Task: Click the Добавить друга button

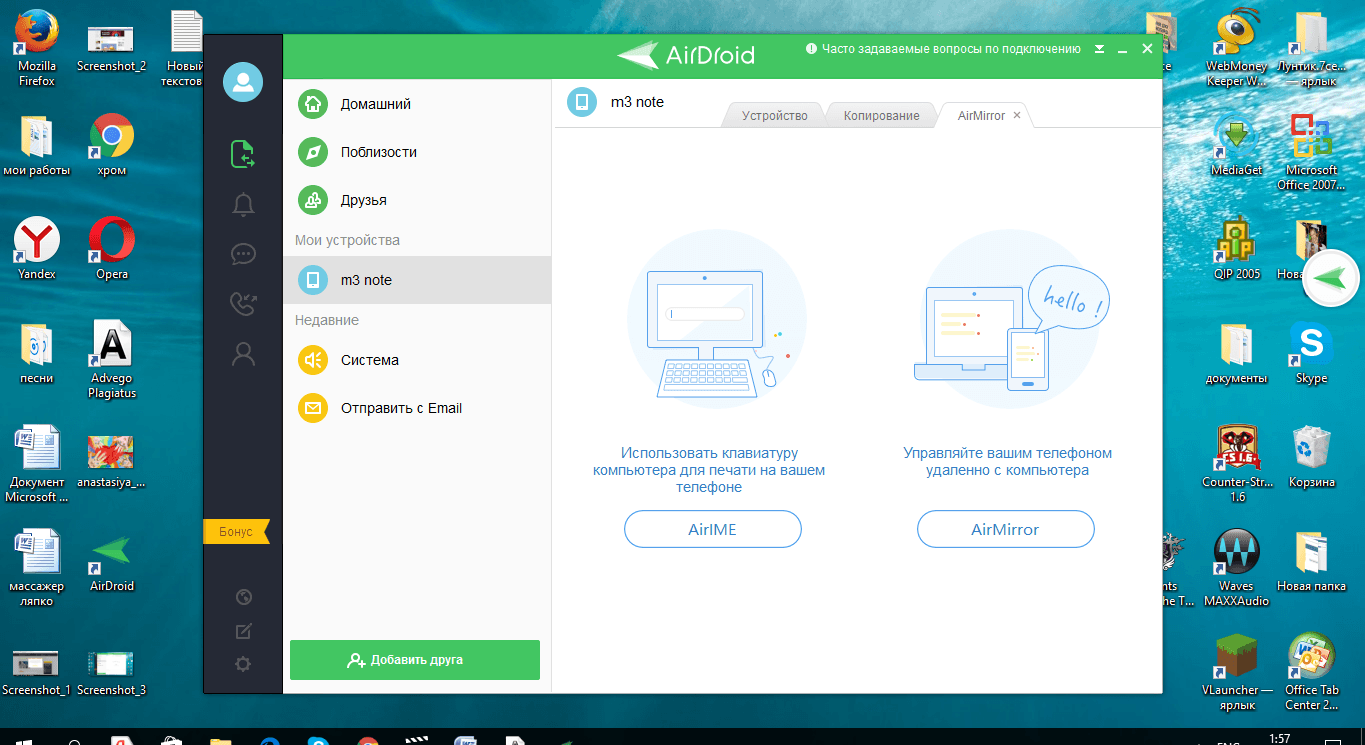Action: click(415, 660)
